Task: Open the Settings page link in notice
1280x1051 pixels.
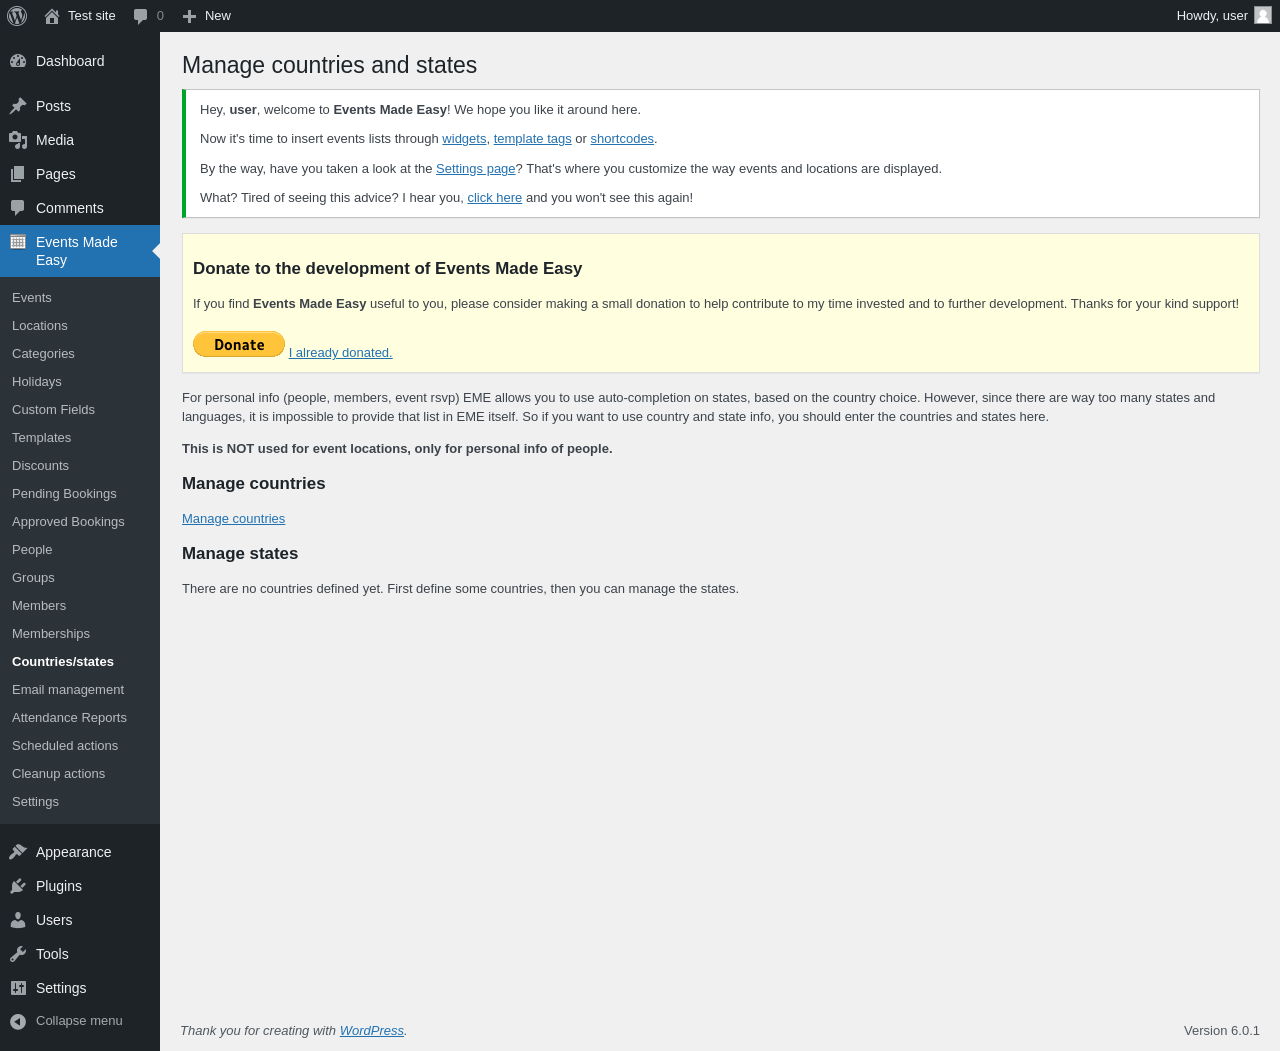Action: click(x=475, y=169)
